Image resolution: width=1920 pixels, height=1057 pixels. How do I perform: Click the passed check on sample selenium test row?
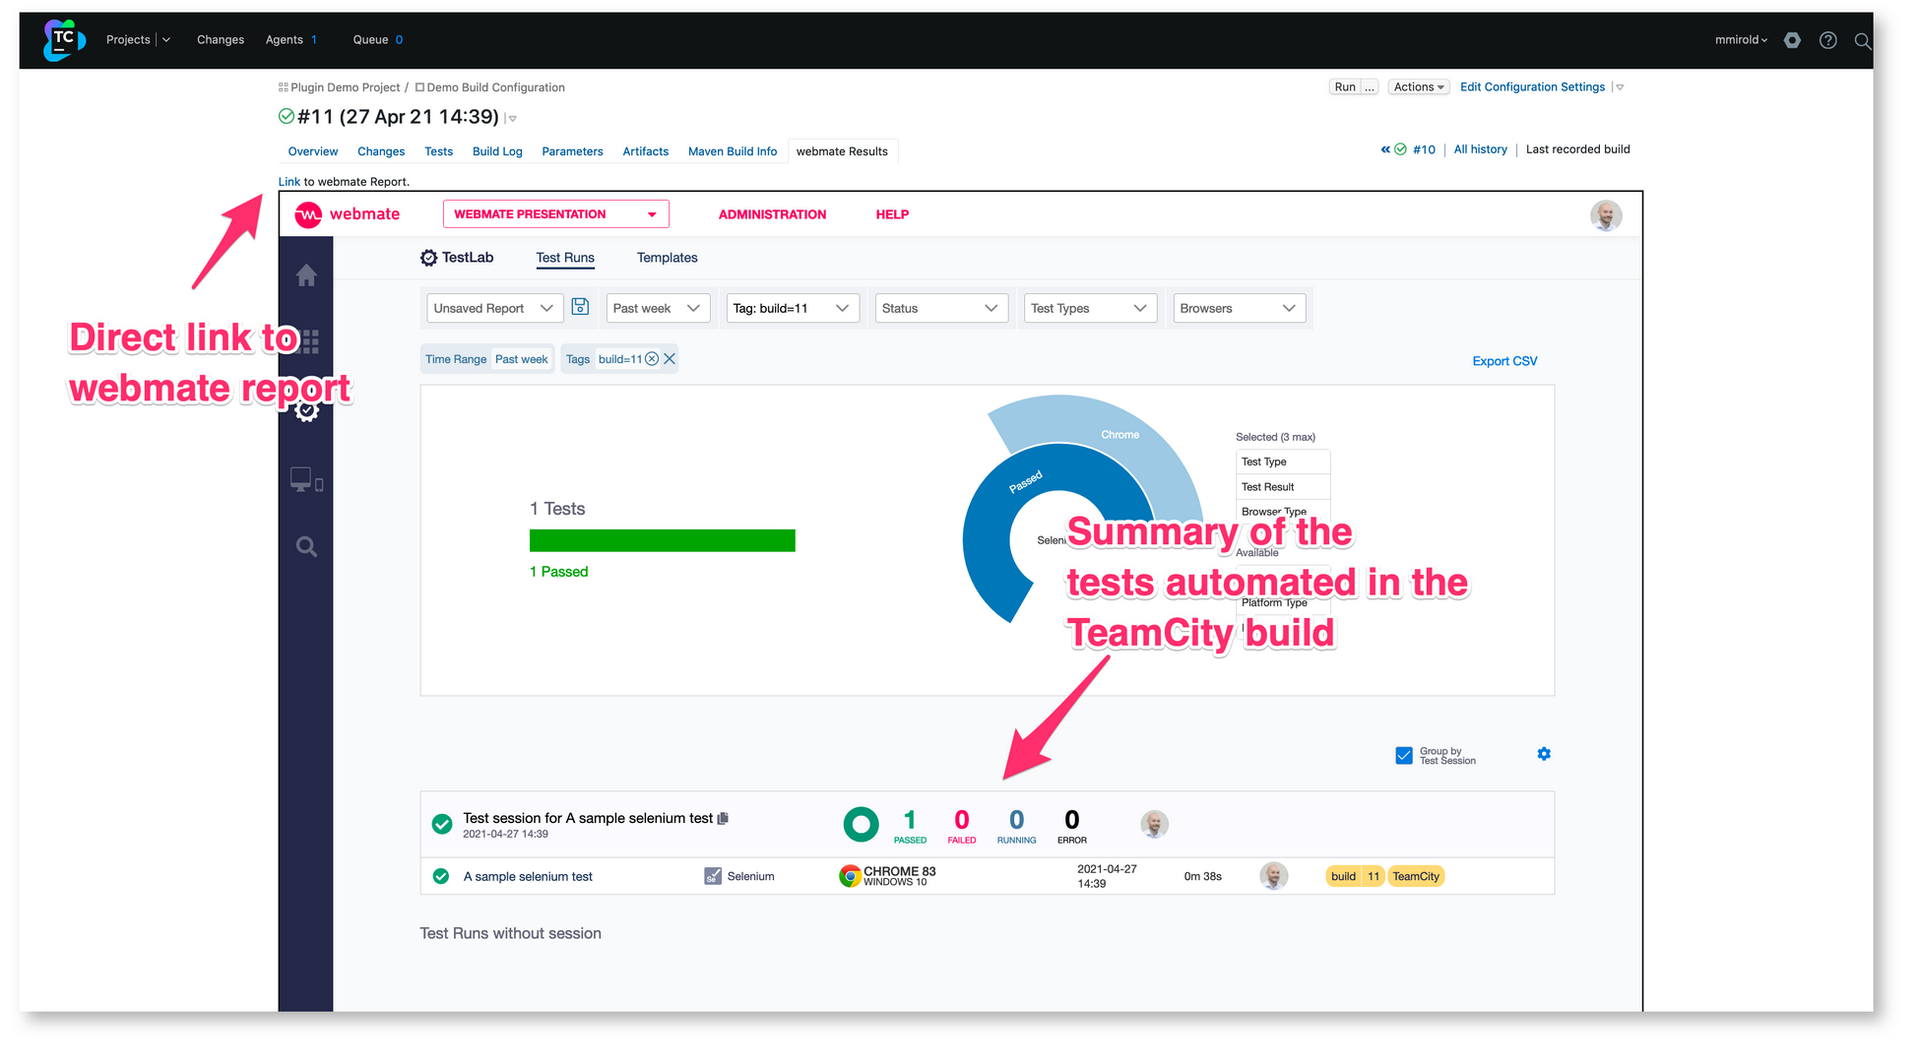(441, 876)
